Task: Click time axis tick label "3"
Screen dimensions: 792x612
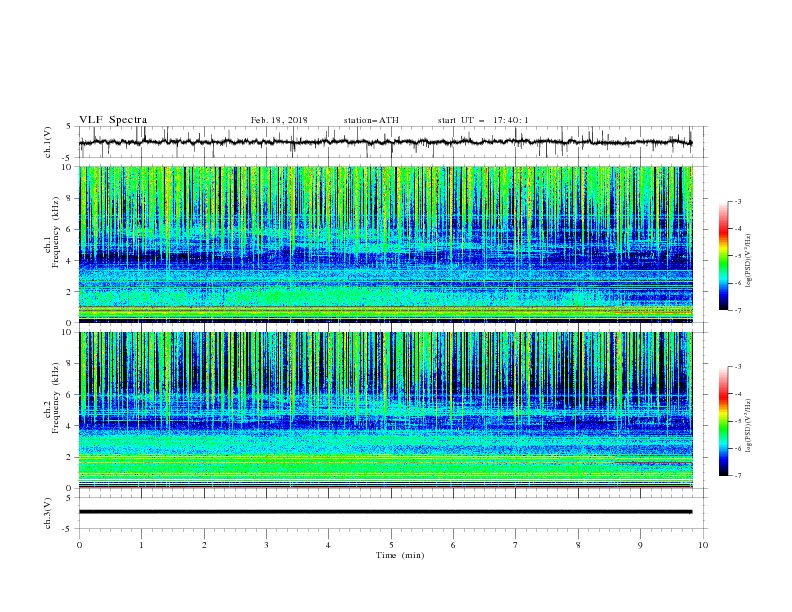Action: 266,545
